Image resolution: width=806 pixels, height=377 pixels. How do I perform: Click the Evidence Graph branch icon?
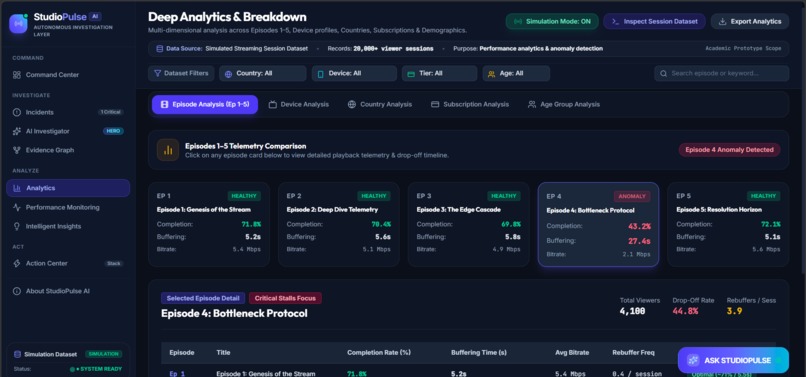click(16, 150)
